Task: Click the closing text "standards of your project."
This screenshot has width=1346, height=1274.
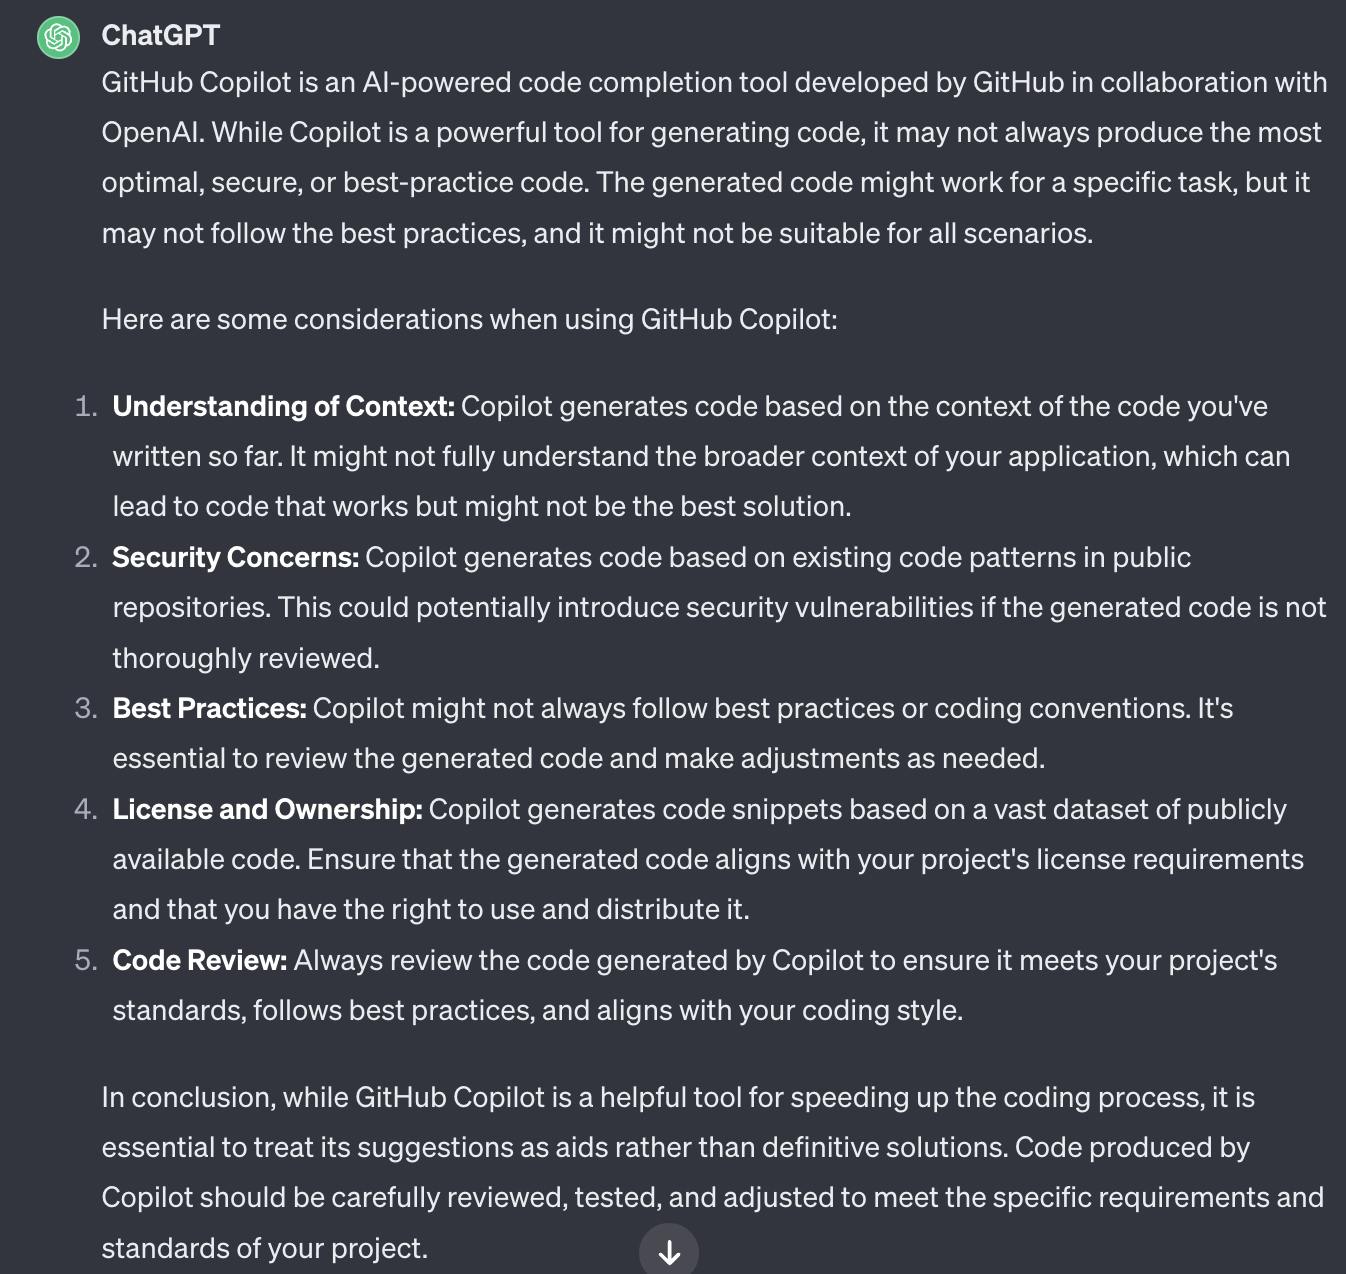Action: (264, 1249)
